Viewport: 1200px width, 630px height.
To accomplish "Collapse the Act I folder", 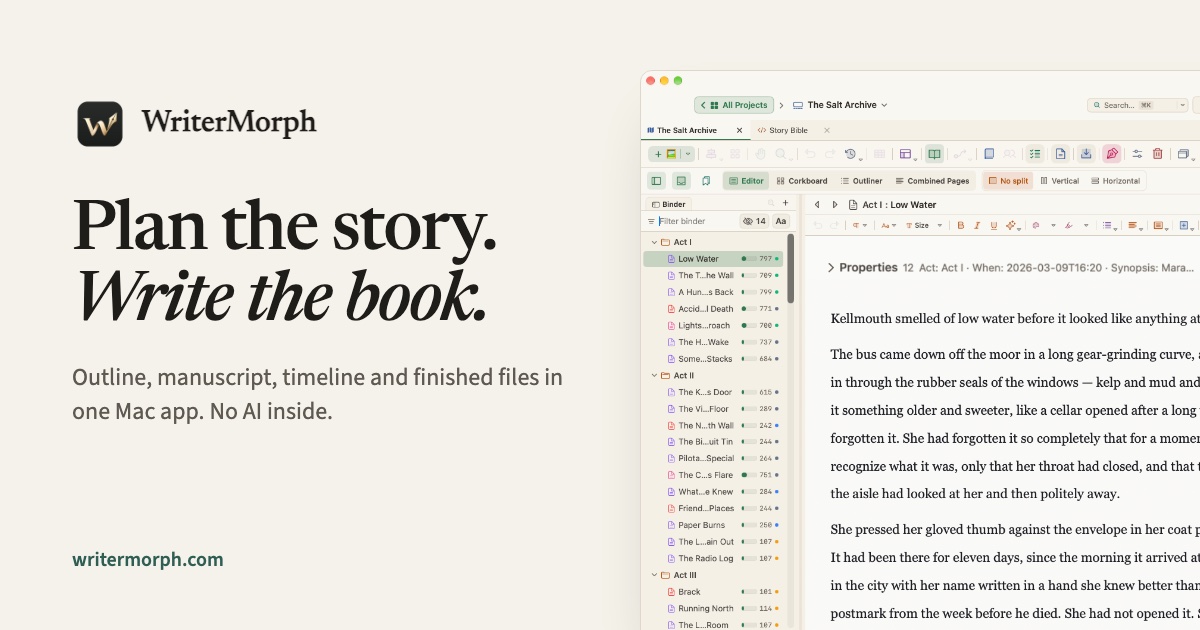I will [x=654, y=242].
